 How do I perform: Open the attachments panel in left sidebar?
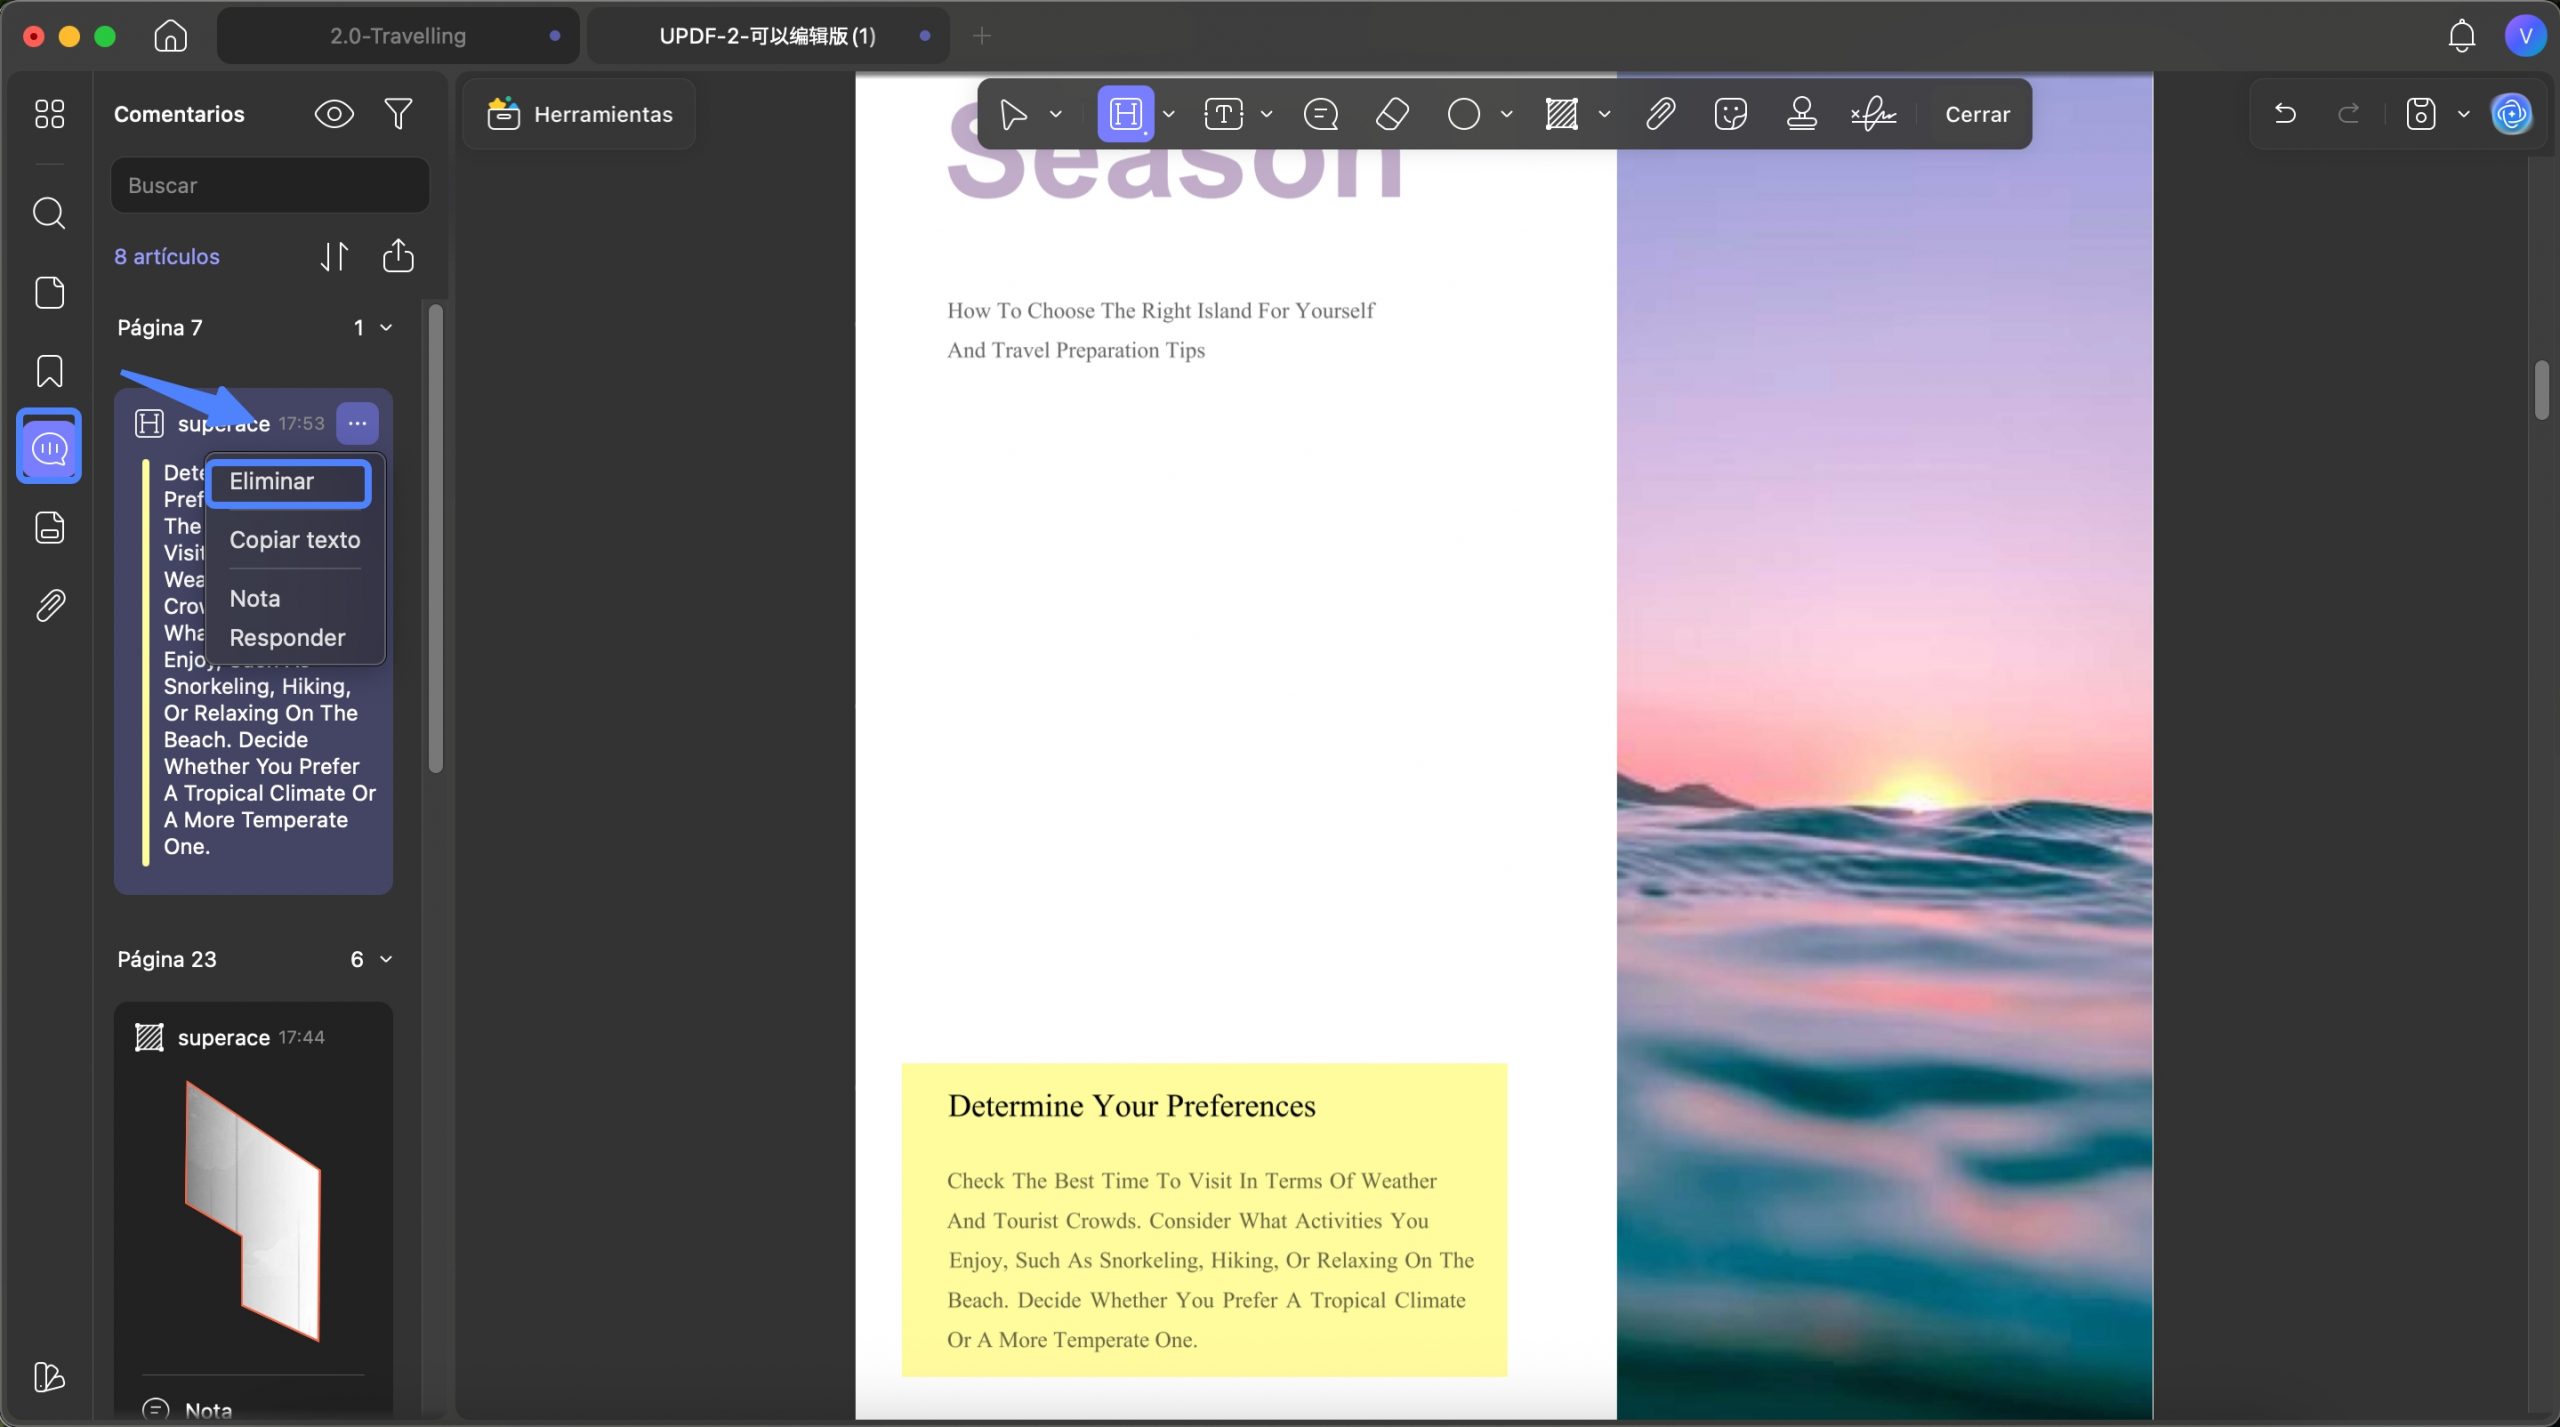[x=49, y=605]
